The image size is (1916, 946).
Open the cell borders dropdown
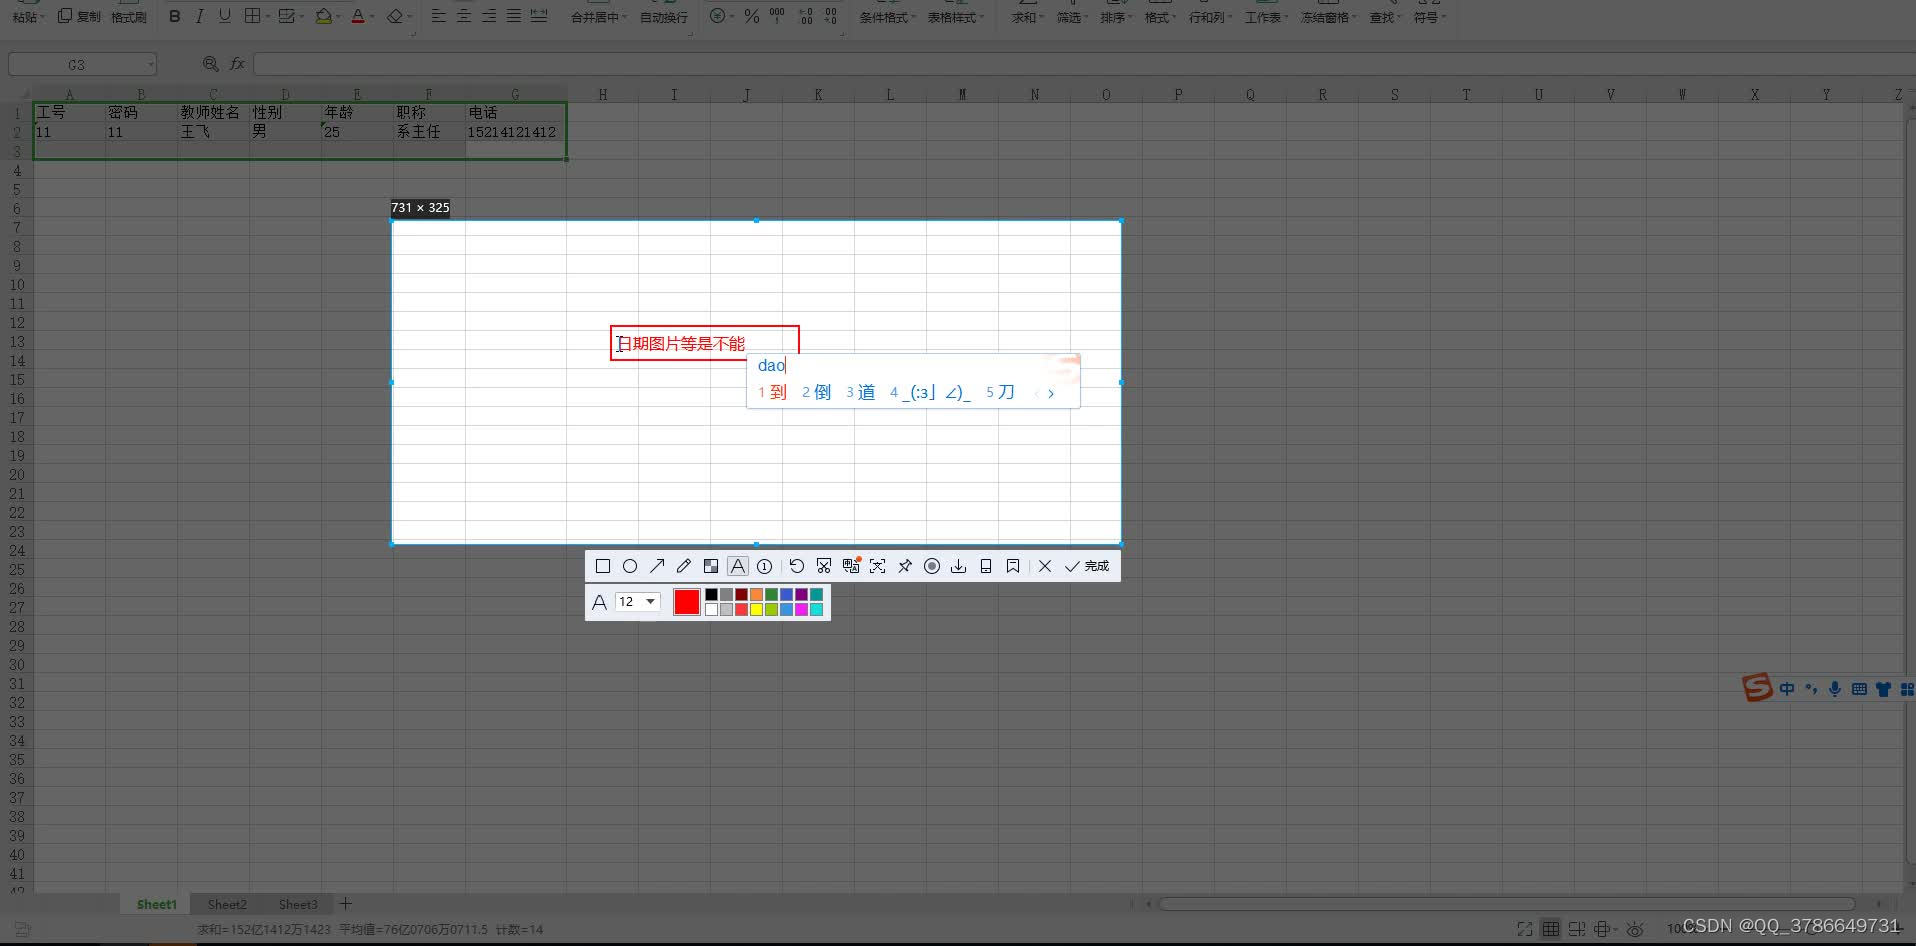click(x=266, y=17)
